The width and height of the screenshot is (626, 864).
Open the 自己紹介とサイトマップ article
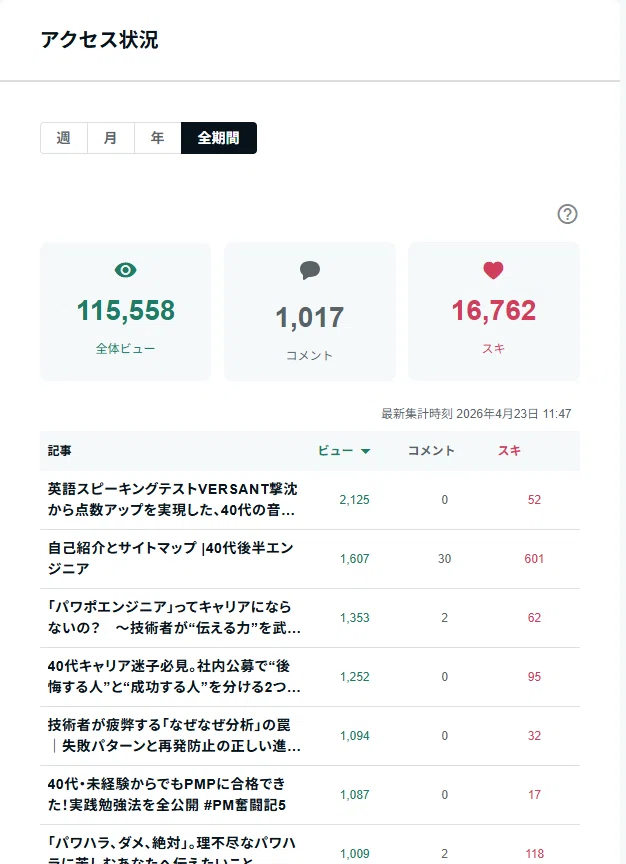pos(170,558)
